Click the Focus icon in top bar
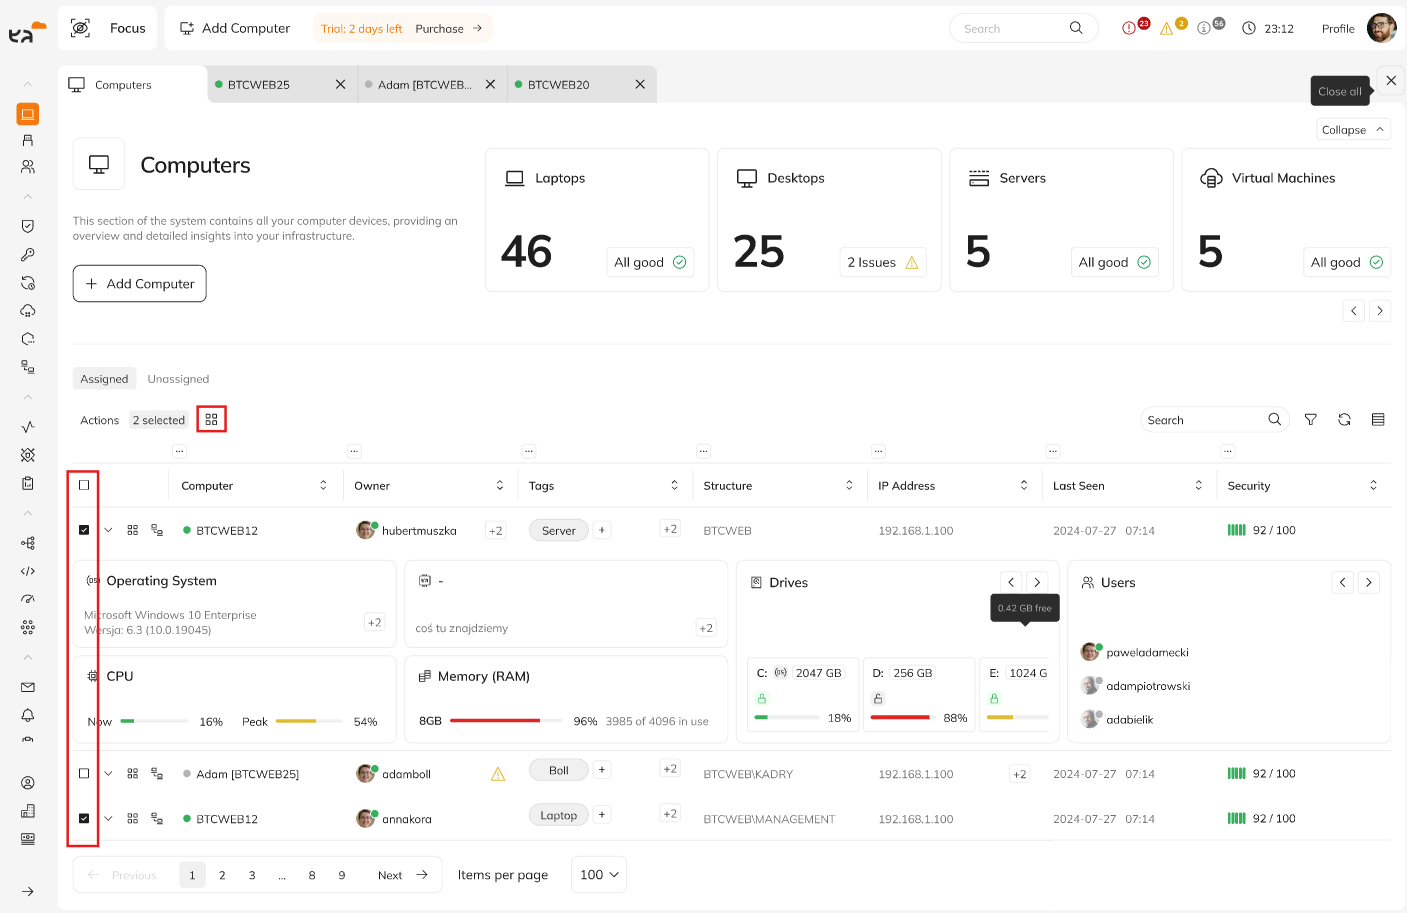 [x=81, y=28]
